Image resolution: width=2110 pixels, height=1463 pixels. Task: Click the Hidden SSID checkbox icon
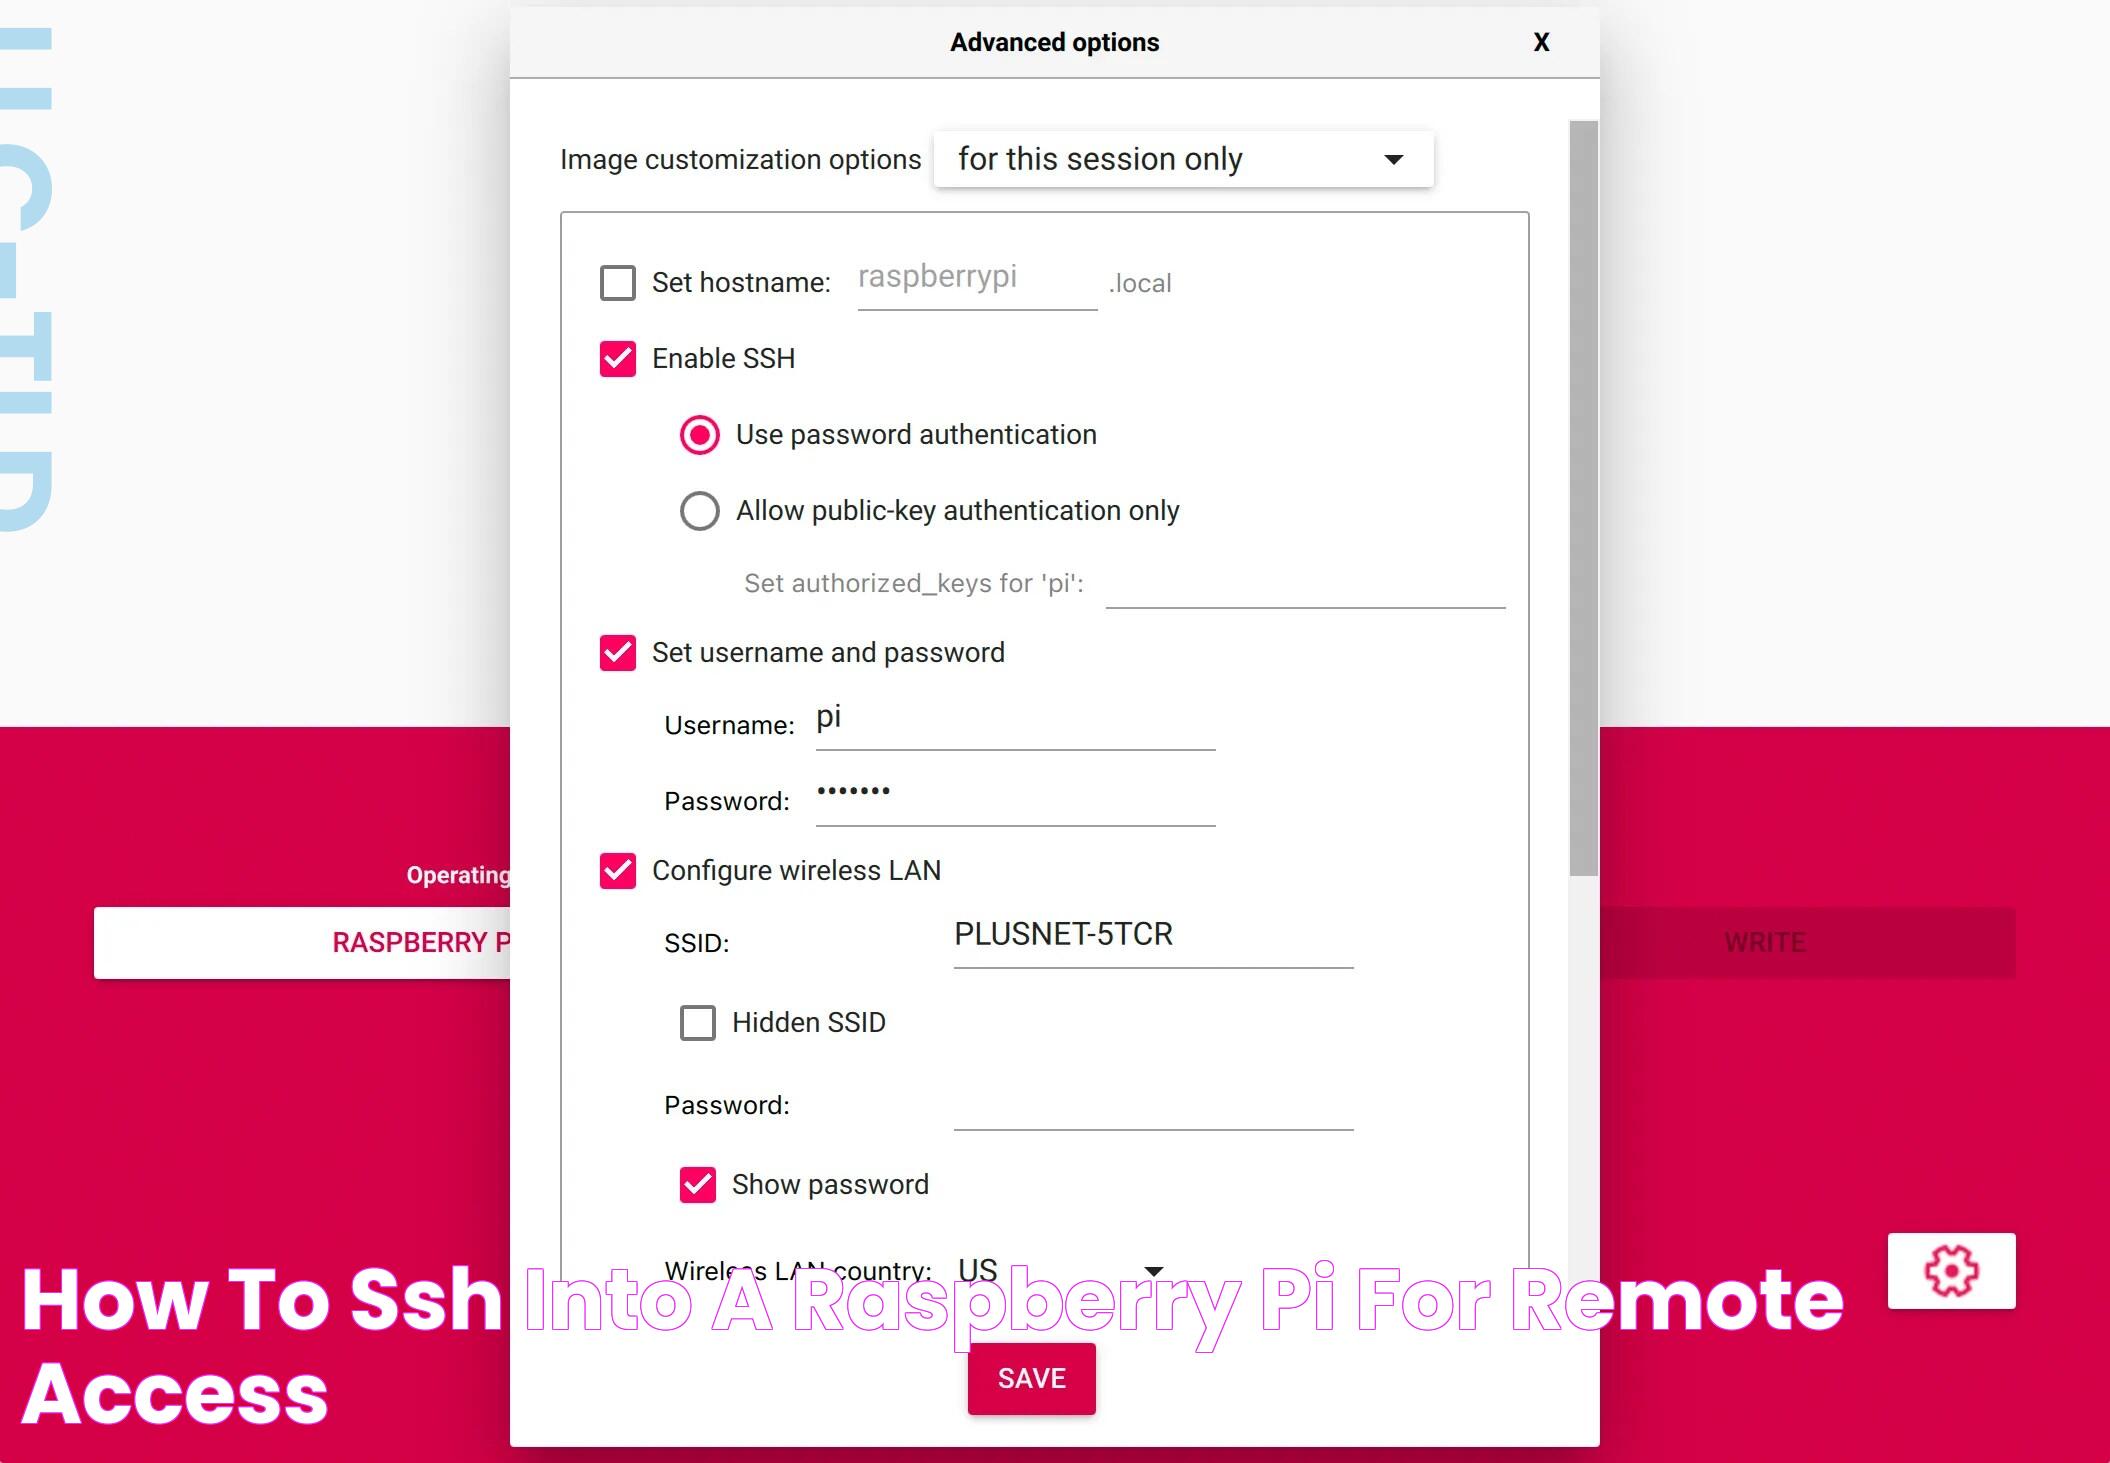[x=694, y=1022]
